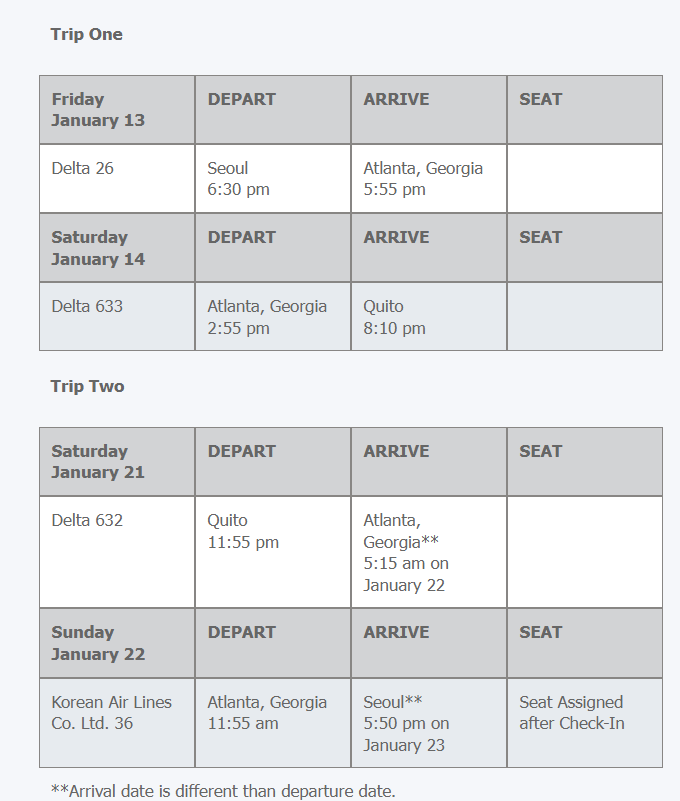Click Atlanta 11:55 am departure cell
Screen dimensions: 680x801
tap(267, 712)
